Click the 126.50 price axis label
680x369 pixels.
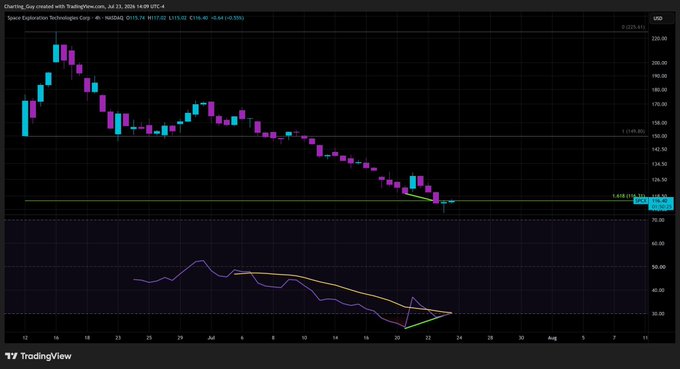click(x=659, y=180)
